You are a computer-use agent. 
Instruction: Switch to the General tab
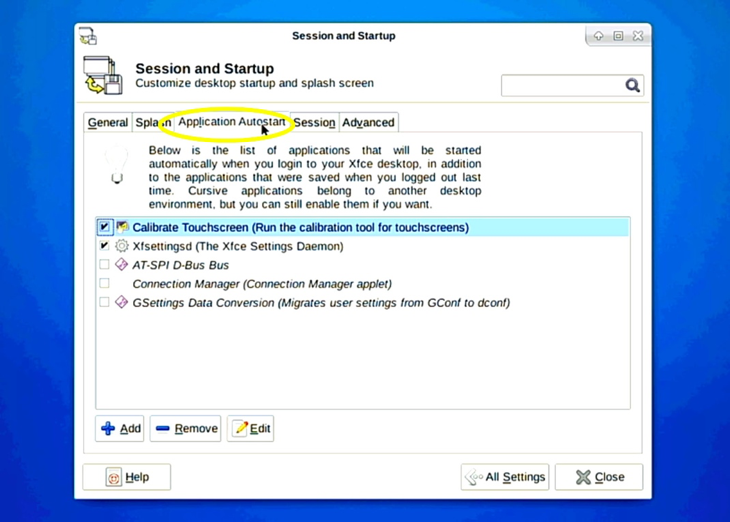[107, 122]
